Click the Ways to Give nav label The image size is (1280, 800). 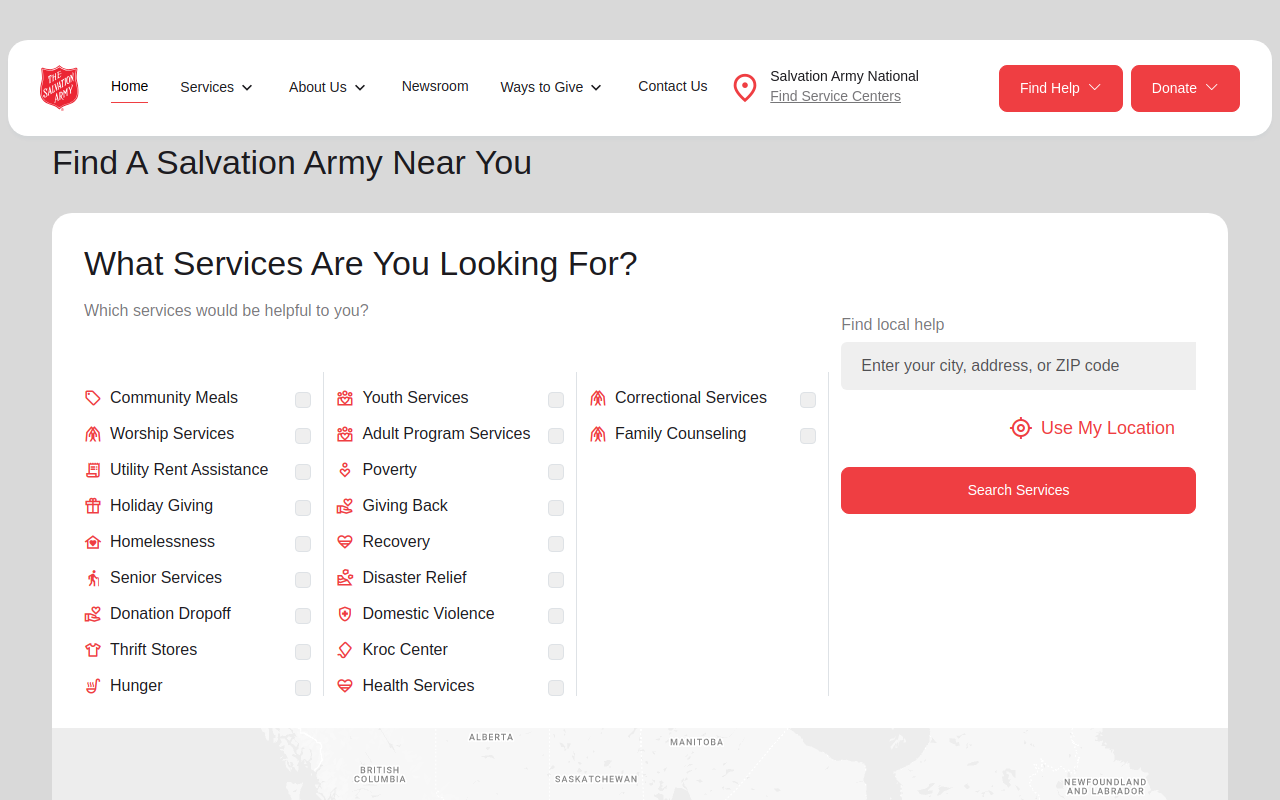click(x=542, y=88)
